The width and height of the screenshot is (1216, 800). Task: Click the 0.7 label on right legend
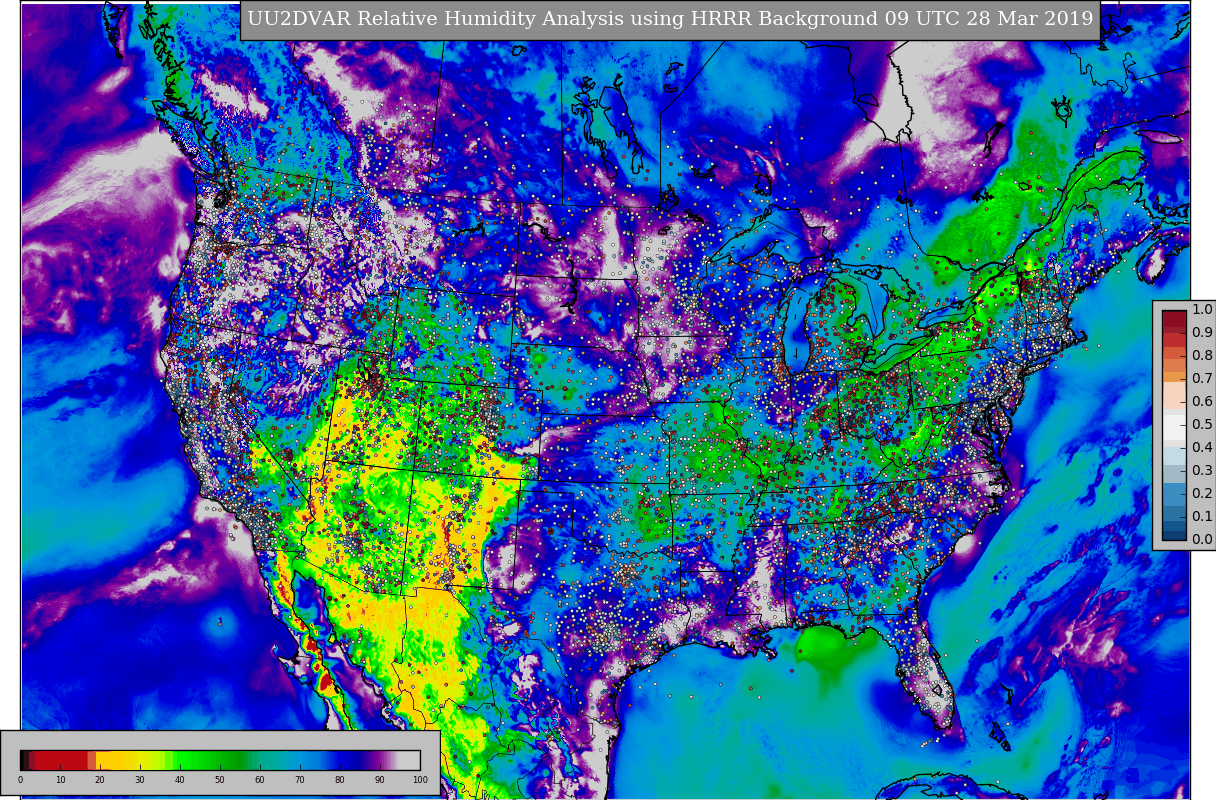point(1202,378)
